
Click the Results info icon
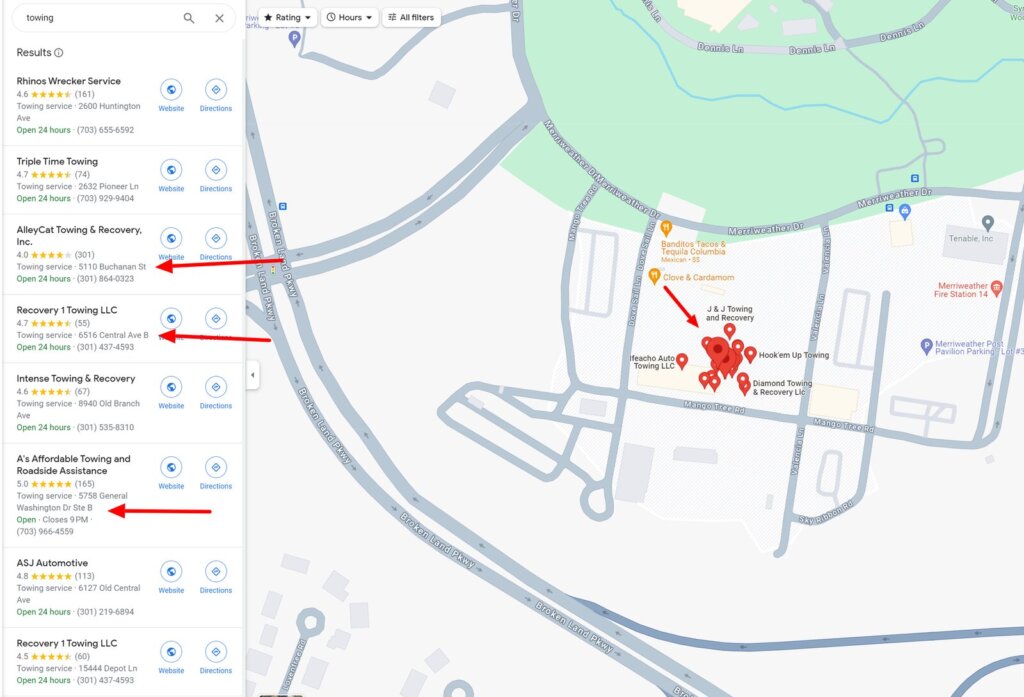coord(59,53)
